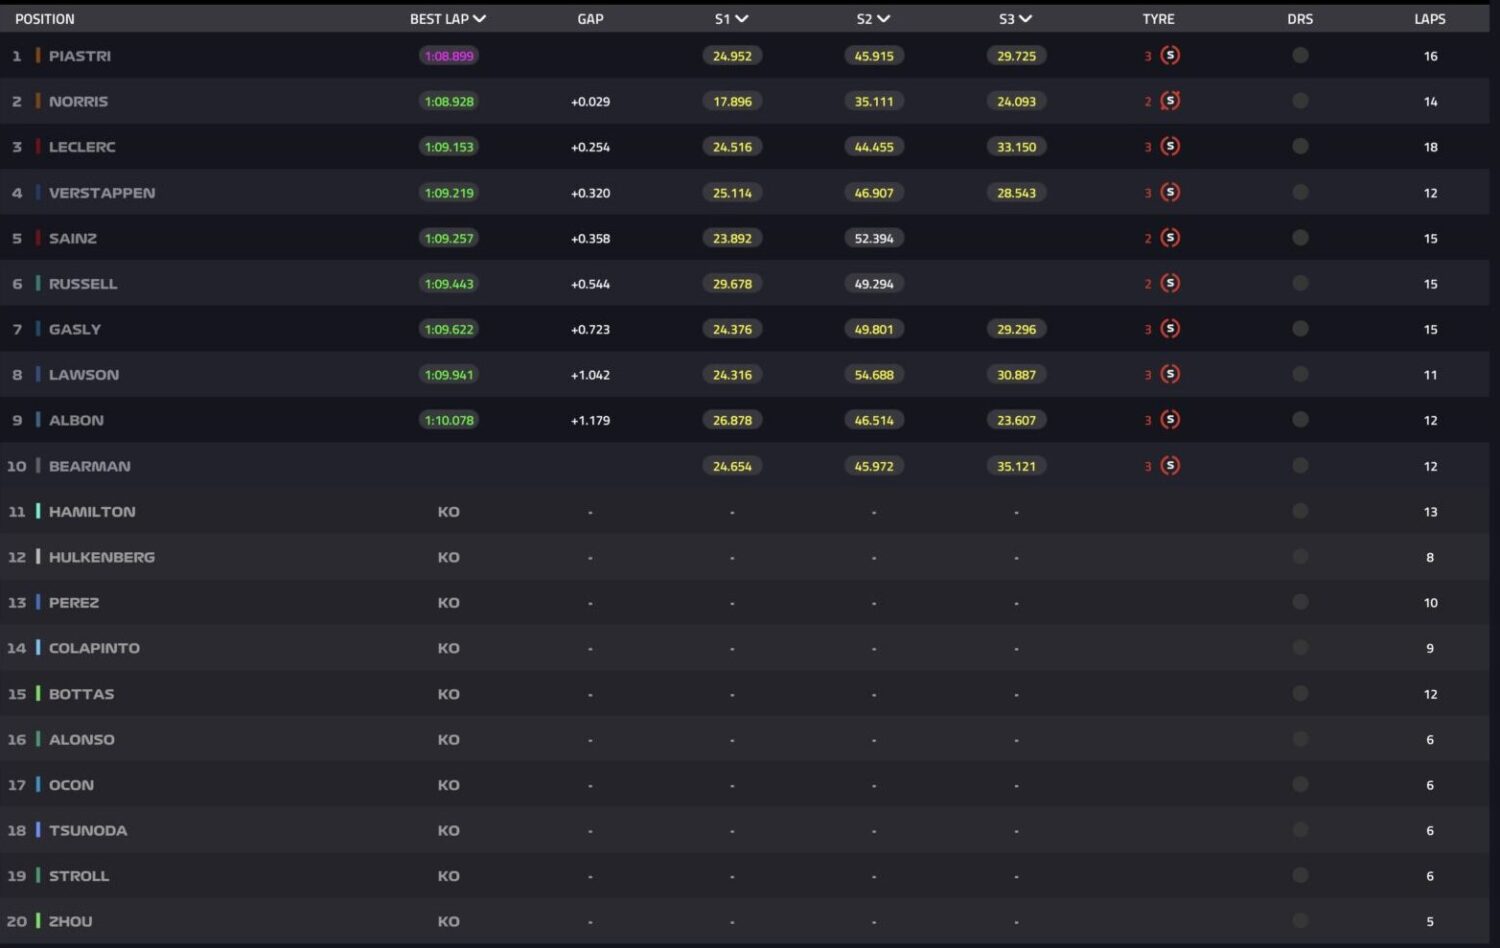
Task: Click Colapinto's DRS indicator dot
Action: tap(1300, 647)
